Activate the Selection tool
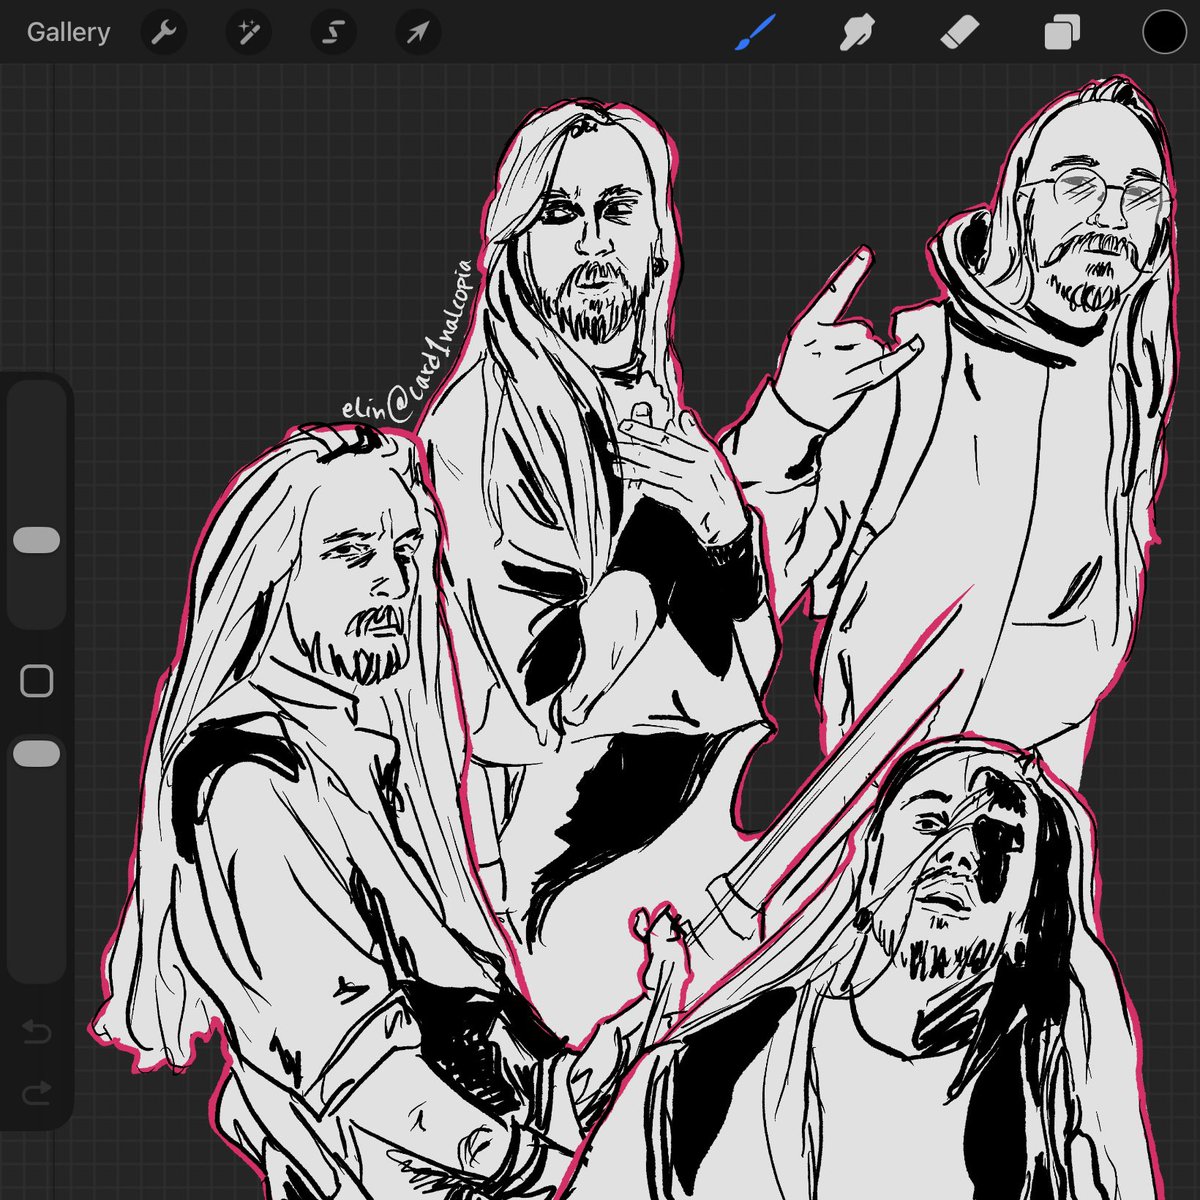Screen dimensions: 1200x1200 coord(332,33)
